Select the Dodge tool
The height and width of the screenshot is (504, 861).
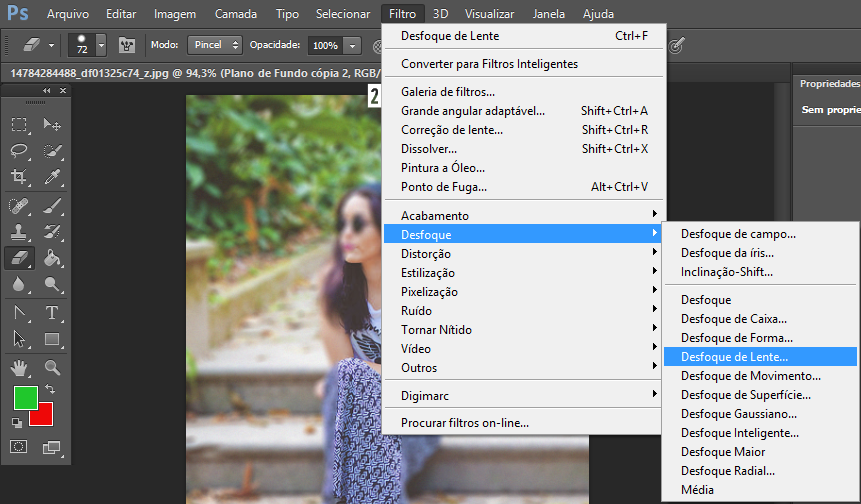point(52,284)
